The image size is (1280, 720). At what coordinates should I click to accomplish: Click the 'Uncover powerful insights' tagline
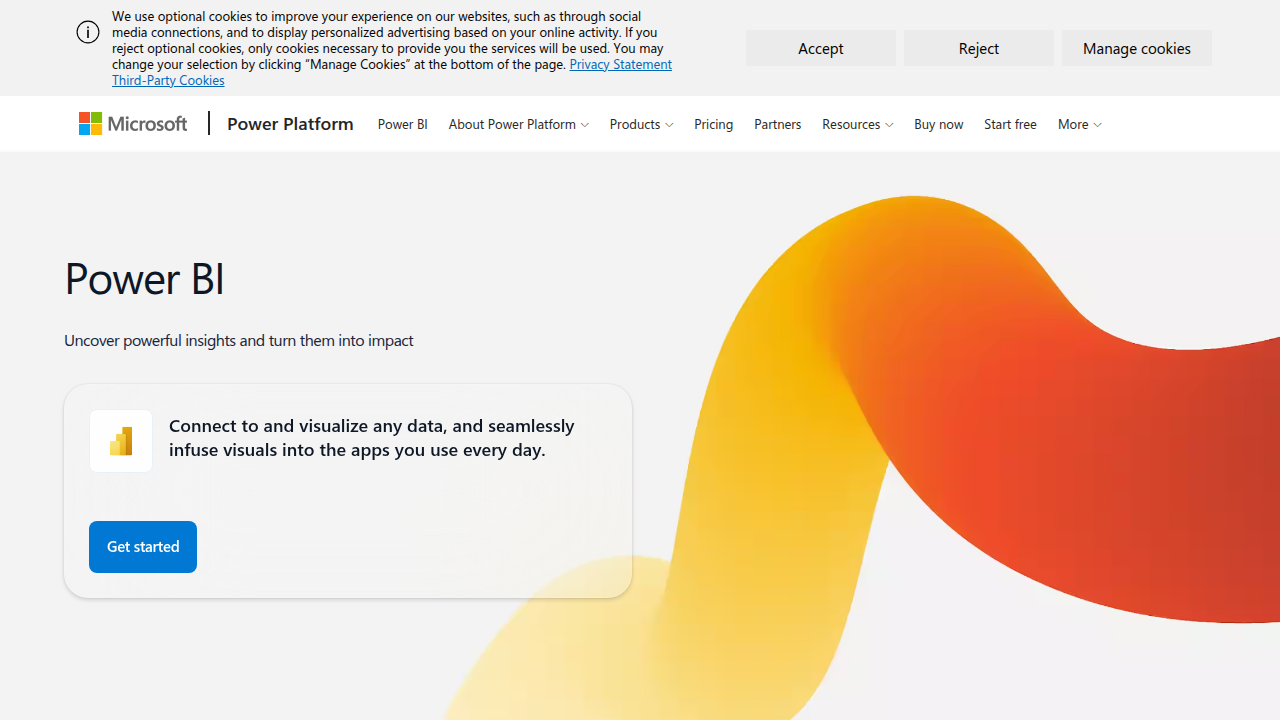[x=239, y=340]
